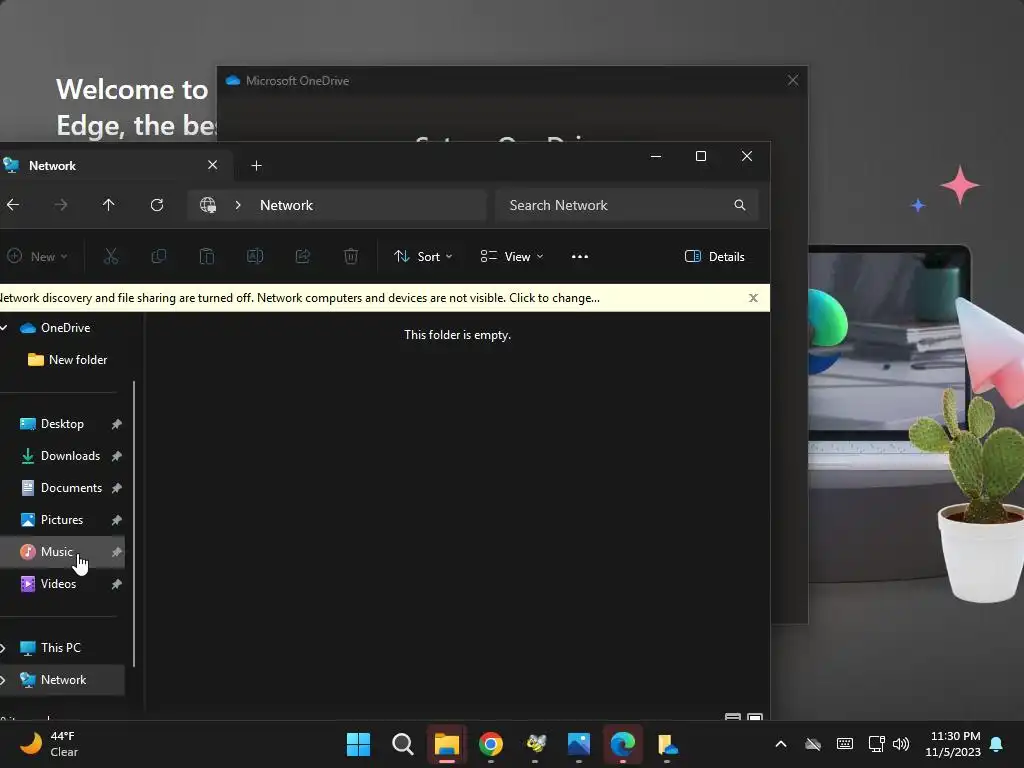This screenshot has width=1024, height=768.
Task: Click the pin icon next to Pictures
Action: pyautogui.click(x=116, y=520)
